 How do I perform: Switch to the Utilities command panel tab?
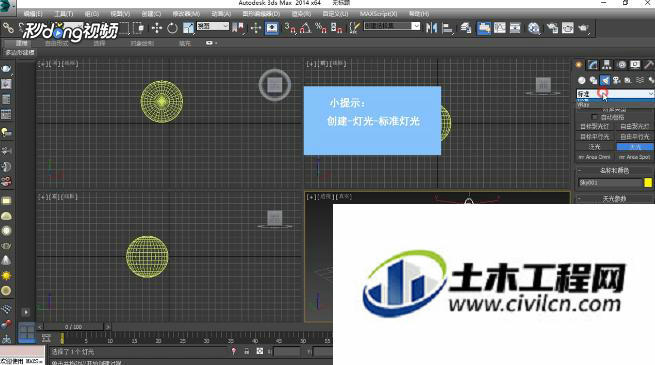click(x=648, y=65)
